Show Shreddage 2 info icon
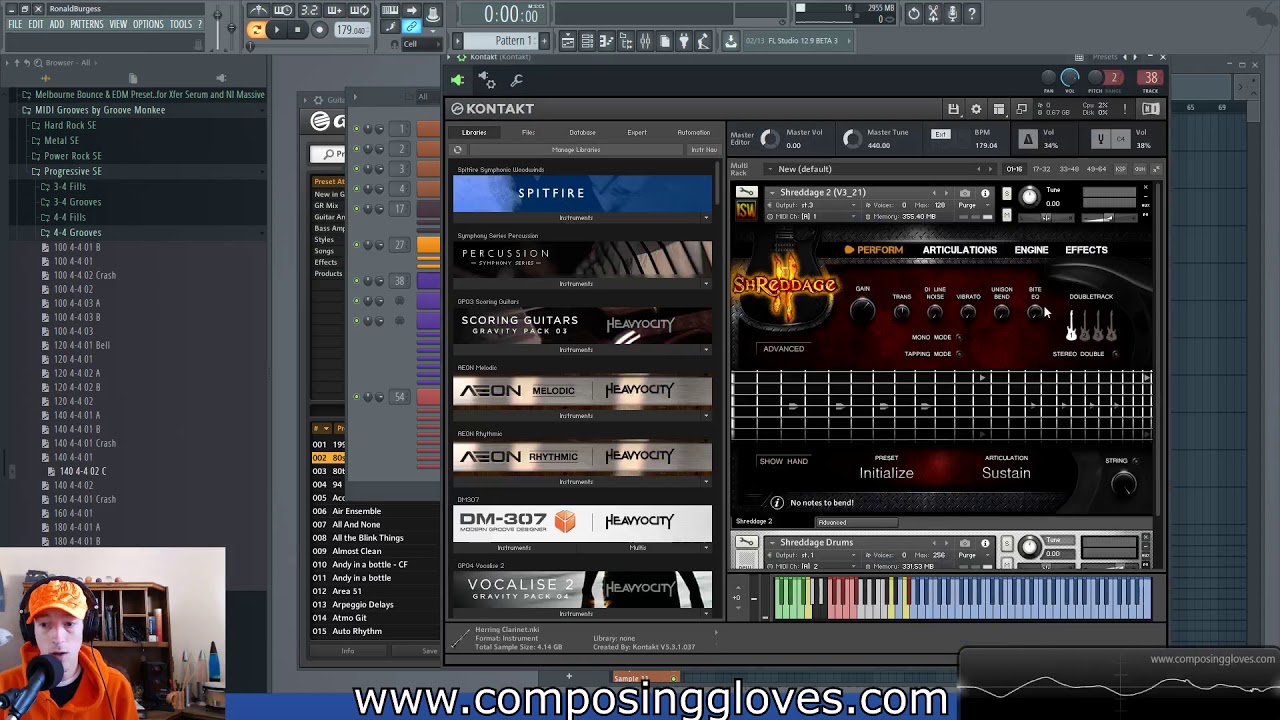 pyautogui.click(x=985, y=193)
